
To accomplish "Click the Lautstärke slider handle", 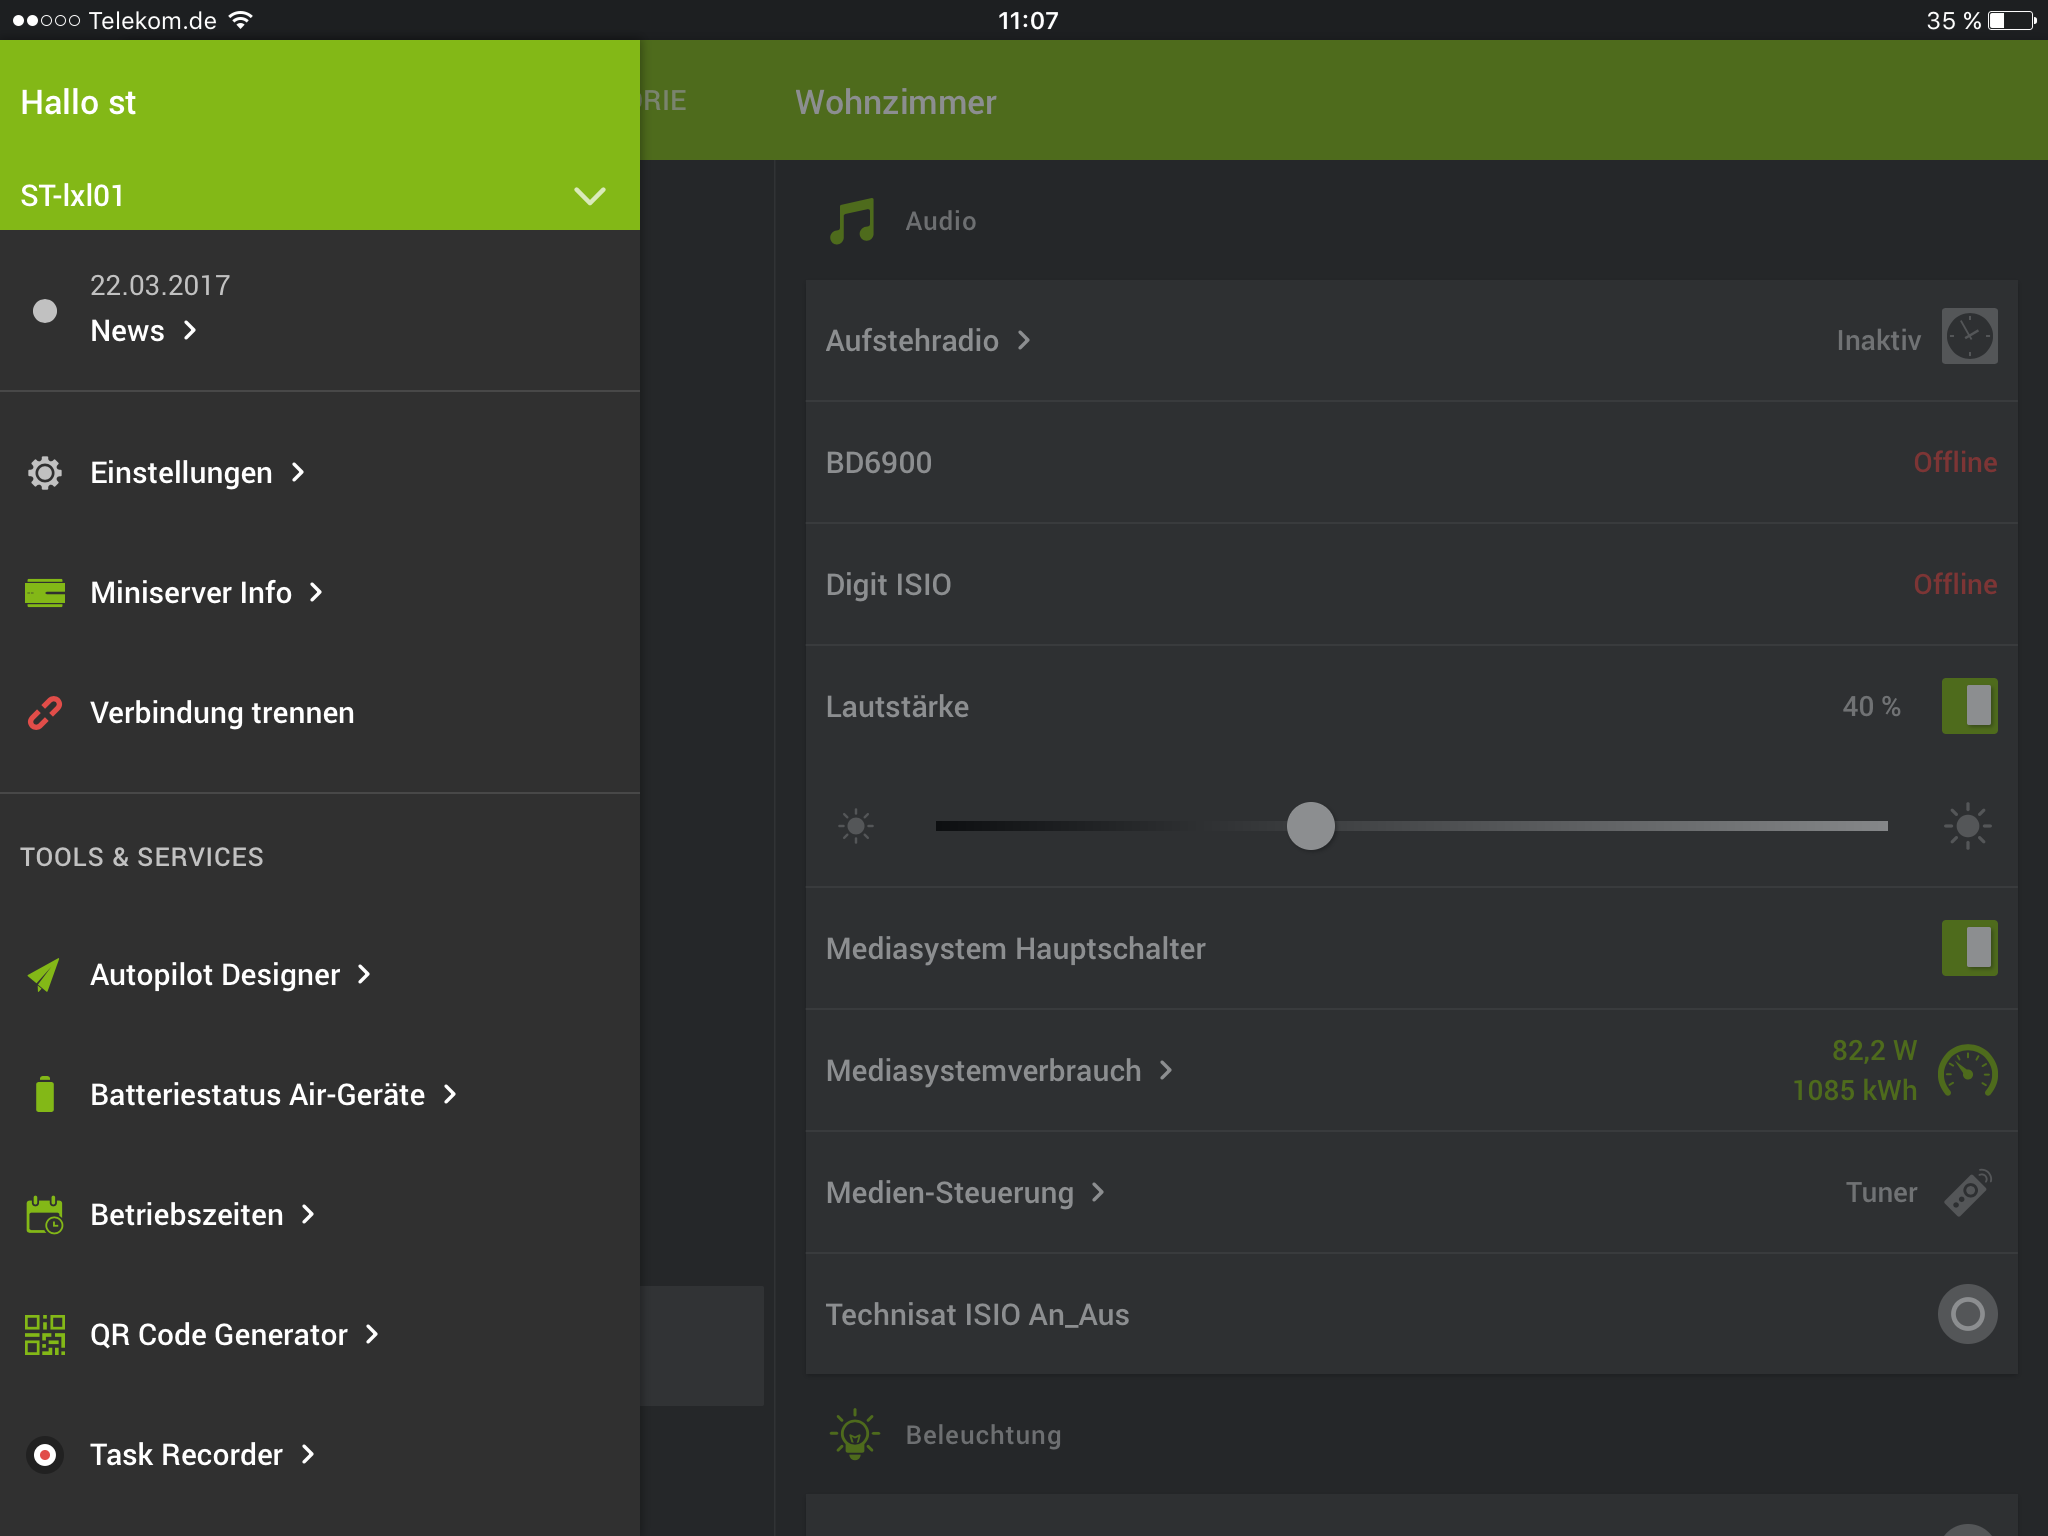I will 1310,826.
